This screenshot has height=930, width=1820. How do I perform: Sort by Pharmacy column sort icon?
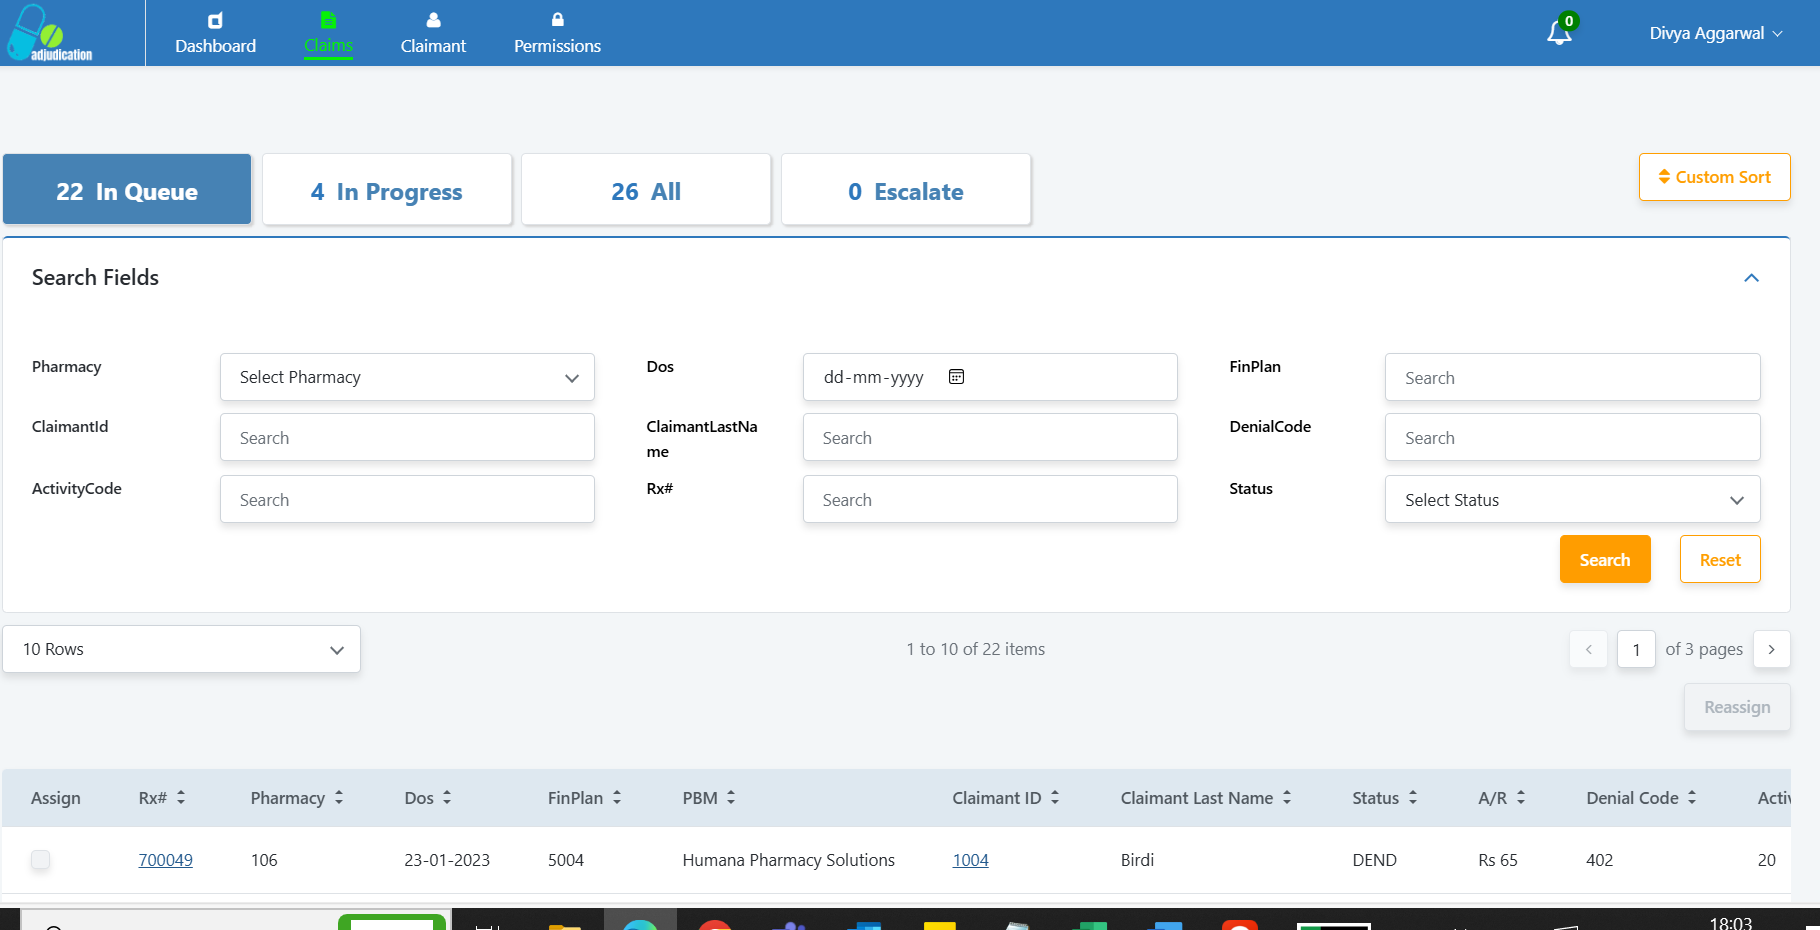339,798
